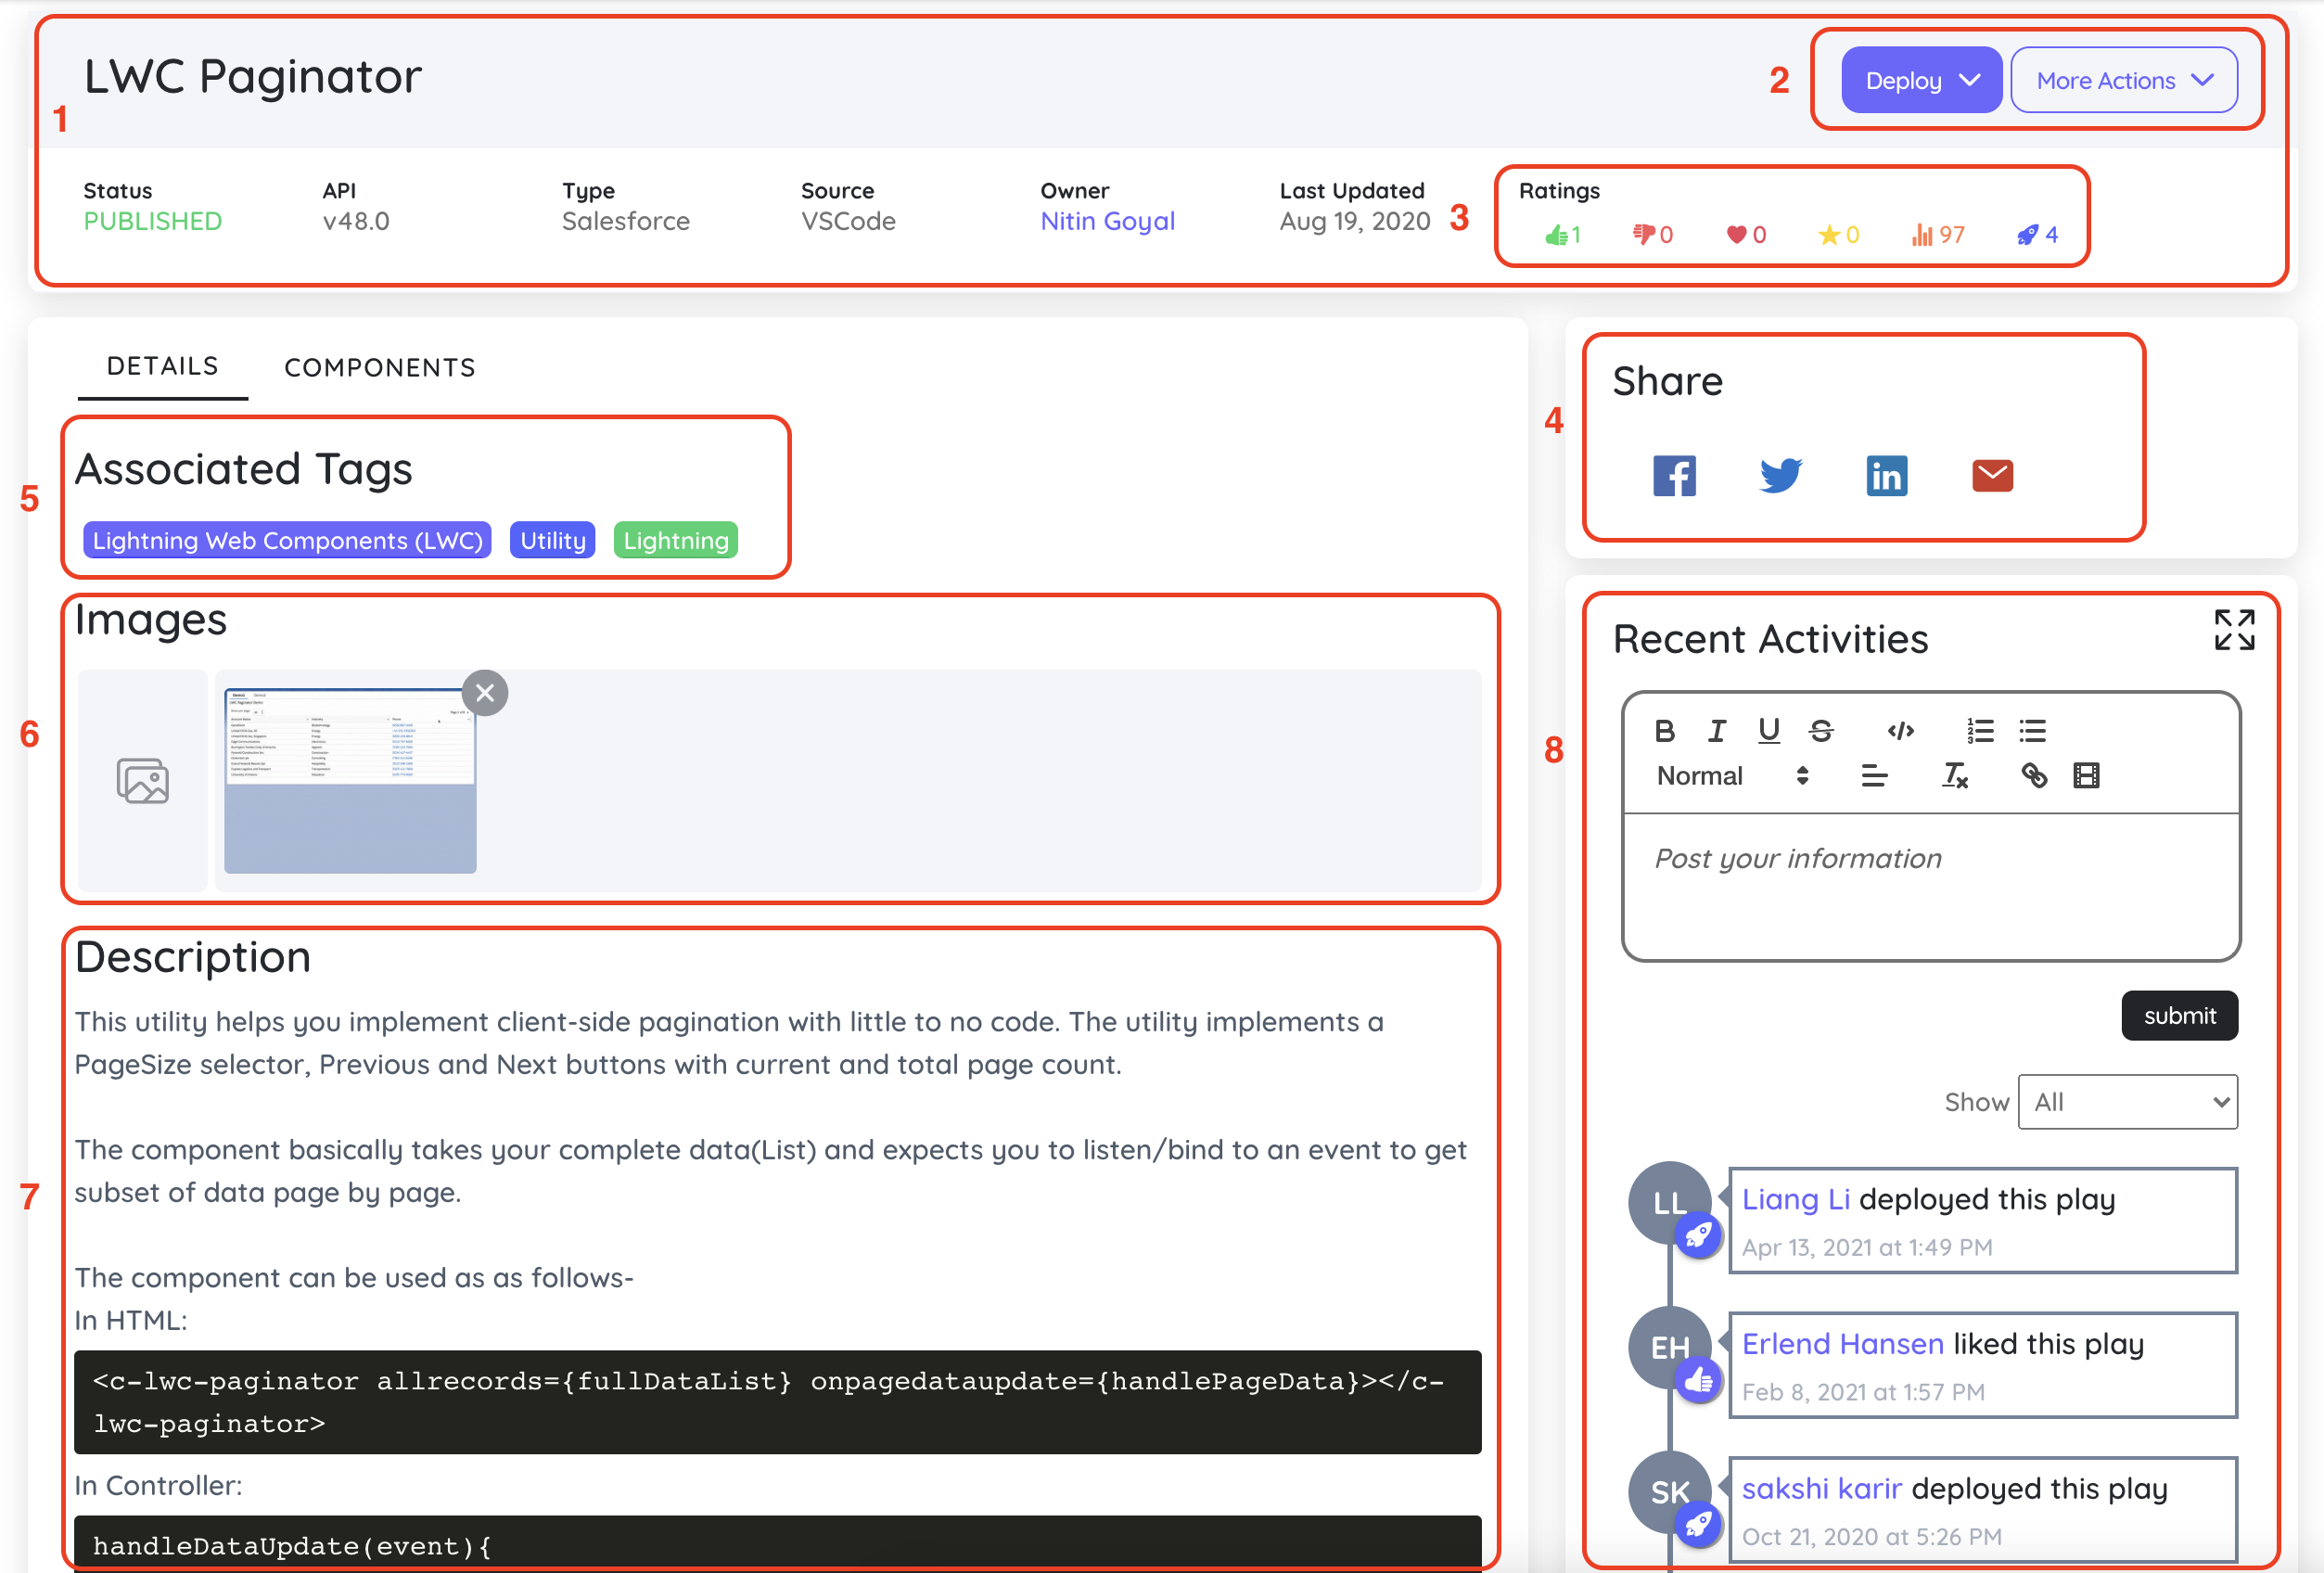Click the SK avatar in activities

1669,1492
